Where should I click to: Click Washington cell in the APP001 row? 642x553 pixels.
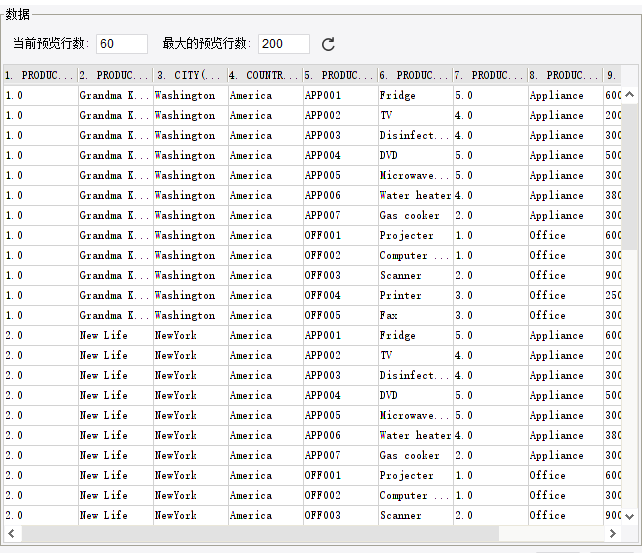pyautogui.click(x=190, y=95)
